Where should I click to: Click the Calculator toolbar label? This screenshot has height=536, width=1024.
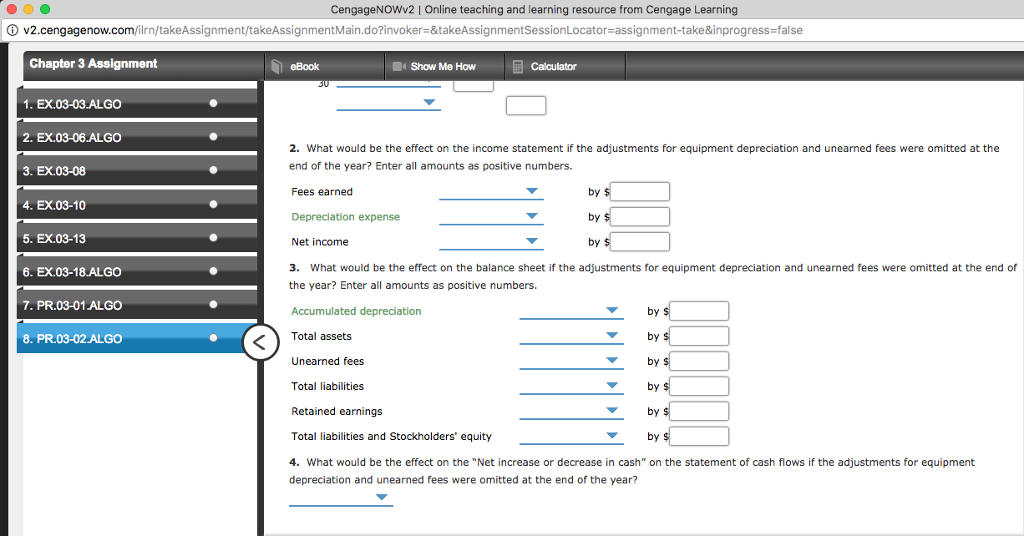coord(554,67)
